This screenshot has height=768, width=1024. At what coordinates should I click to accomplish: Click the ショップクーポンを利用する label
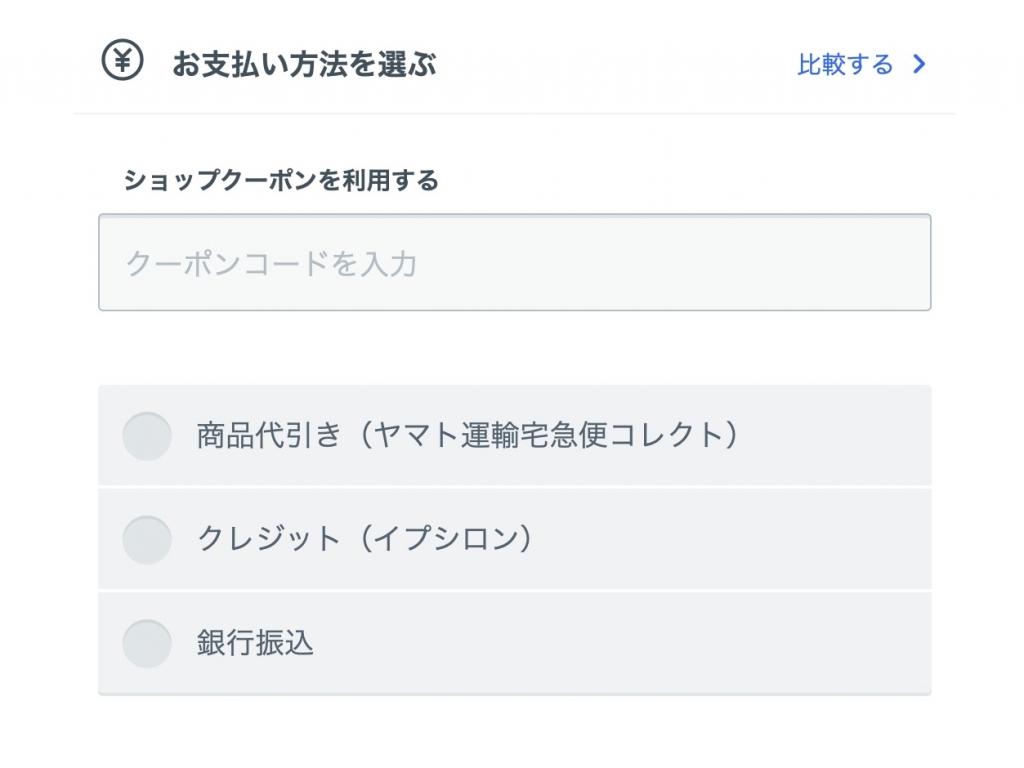[281, 180]
